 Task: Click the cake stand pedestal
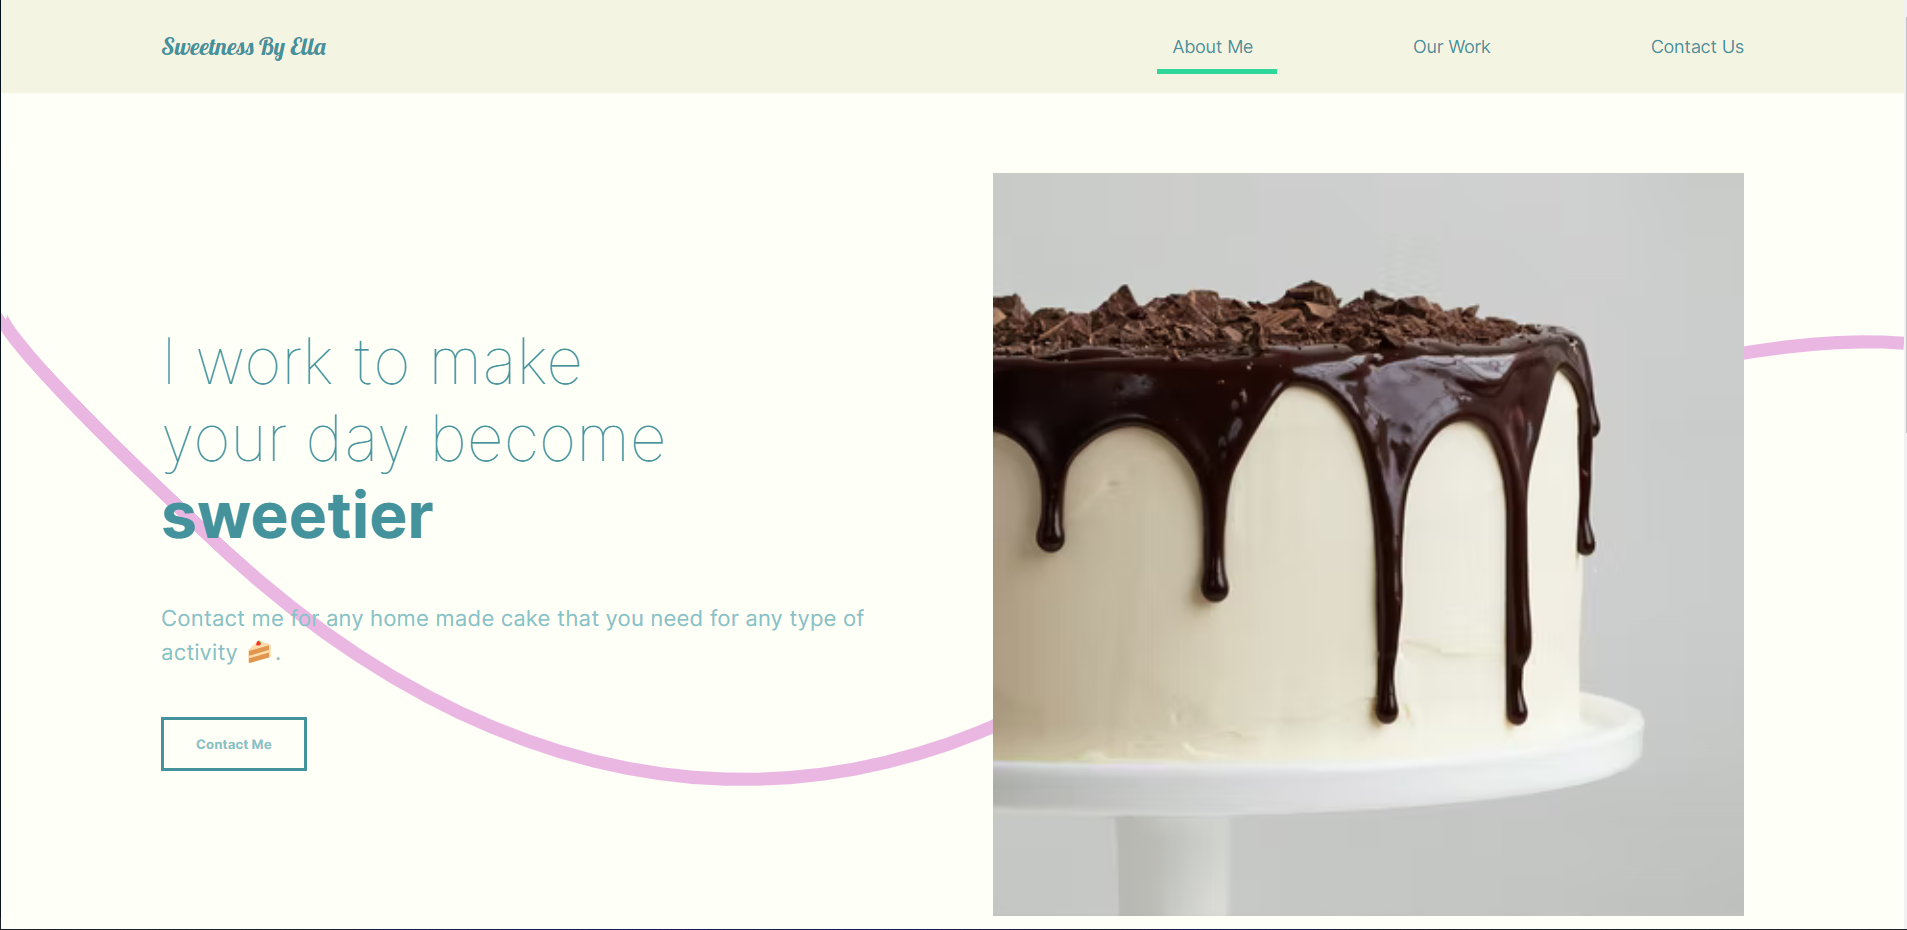click(x=1173, y=863)
